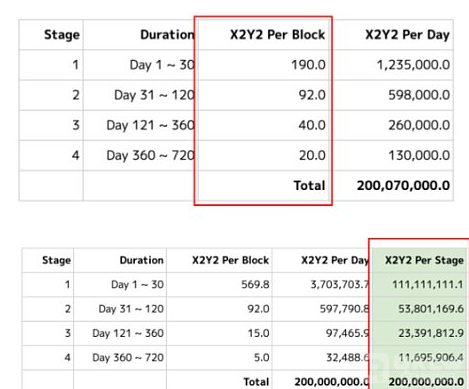The height and width of the screenshot is (389, 469).
Task: Click the 5.0 per block cell
Action: click(x=219, y=358)
